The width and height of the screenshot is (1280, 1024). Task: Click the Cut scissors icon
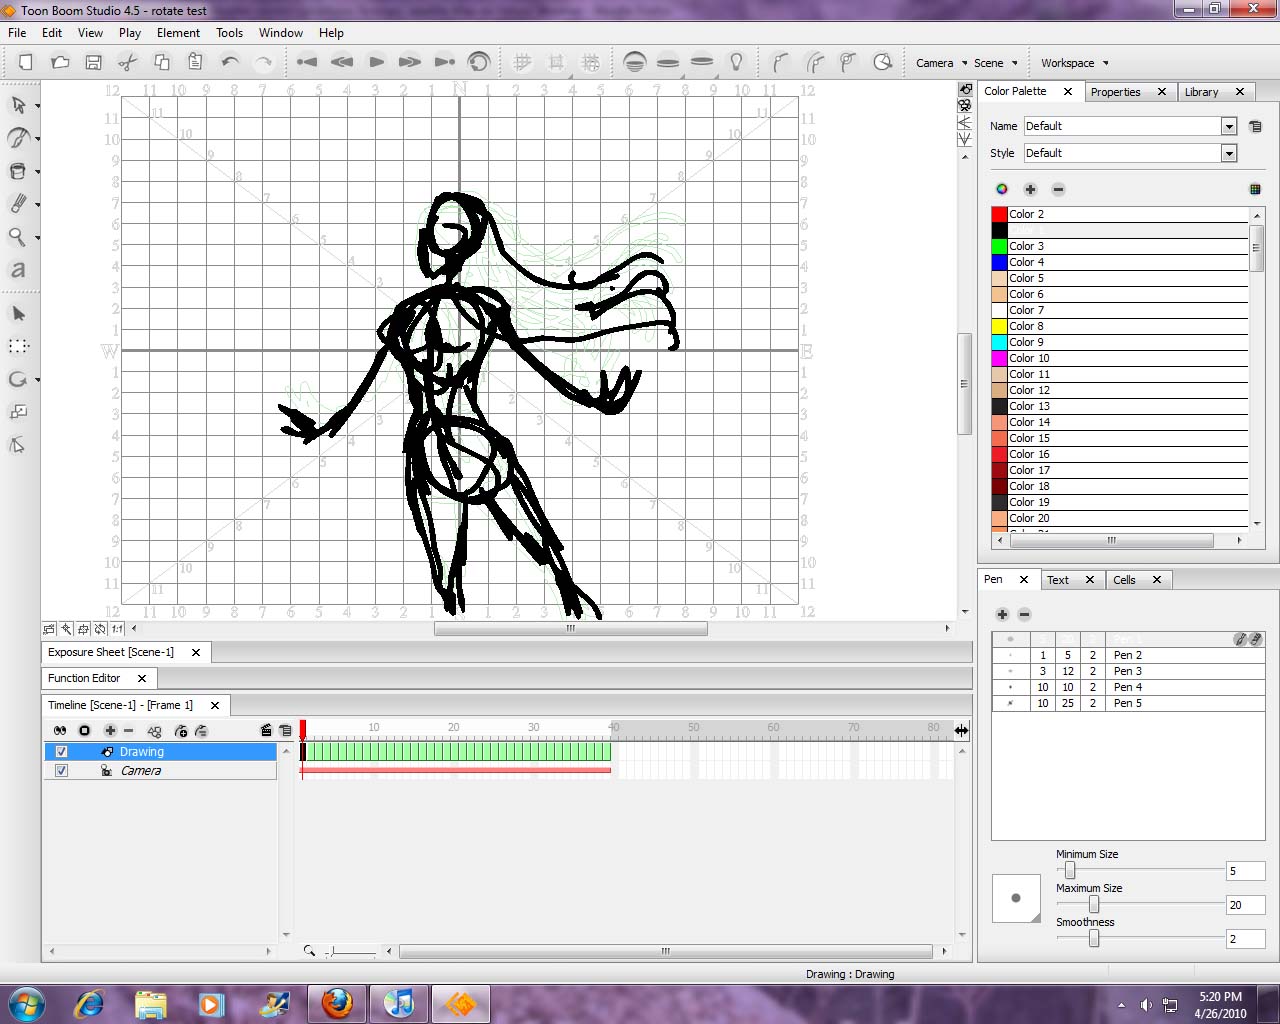[127, 62]
